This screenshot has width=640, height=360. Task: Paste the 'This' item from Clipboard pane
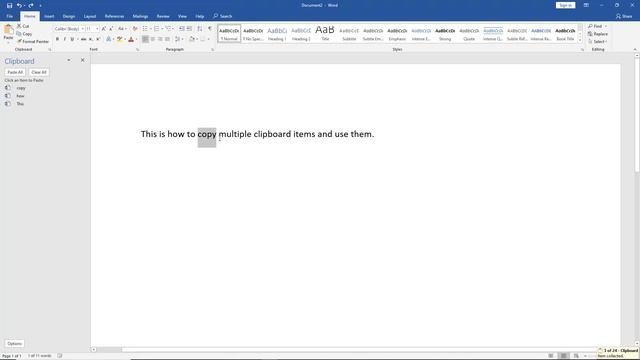(x=20, y=104)
